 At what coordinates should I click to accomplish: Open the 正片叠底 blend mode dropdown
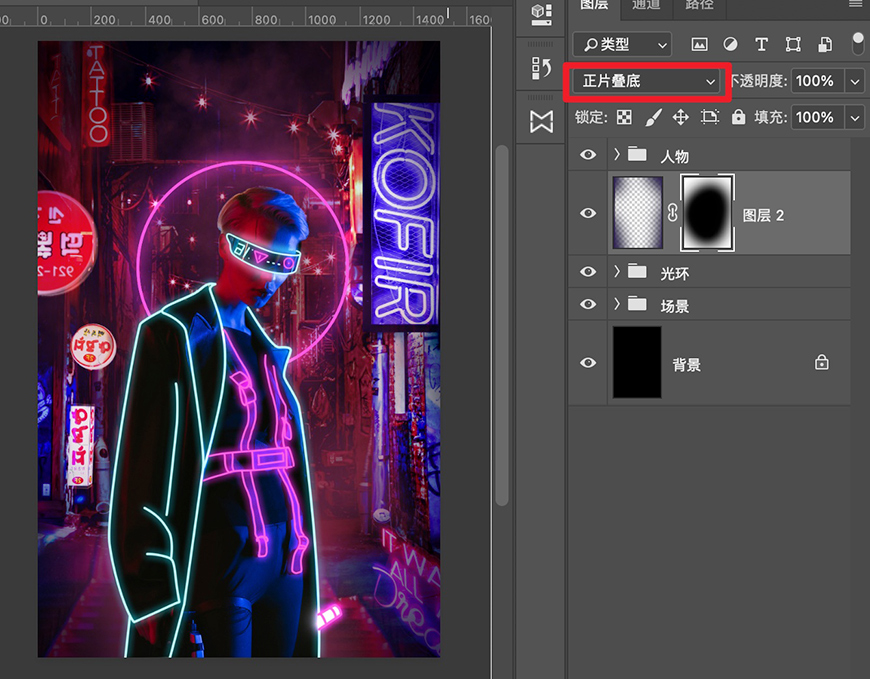[645, 81]
